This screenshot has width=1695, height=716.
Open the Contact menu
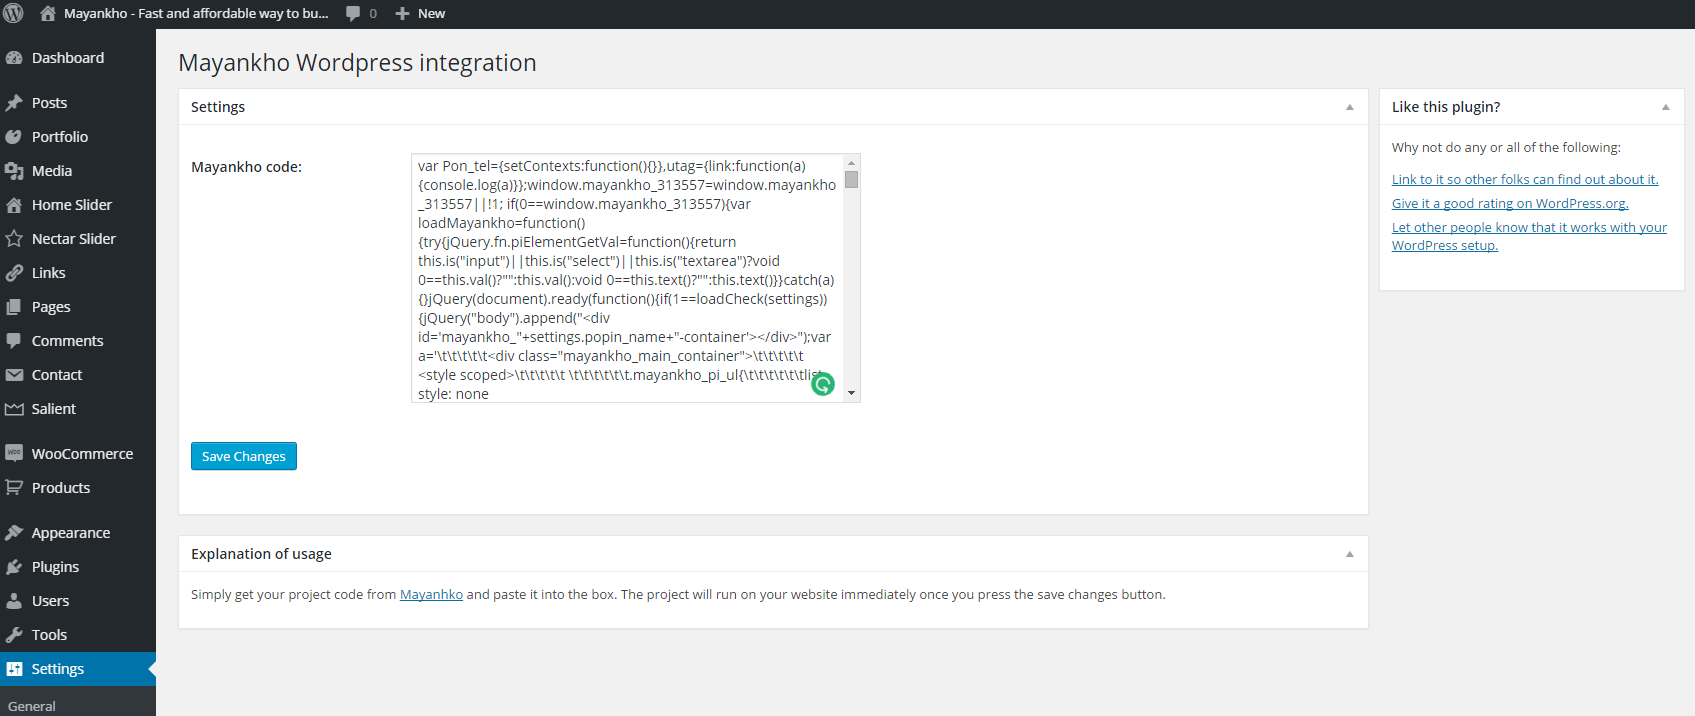78,375
